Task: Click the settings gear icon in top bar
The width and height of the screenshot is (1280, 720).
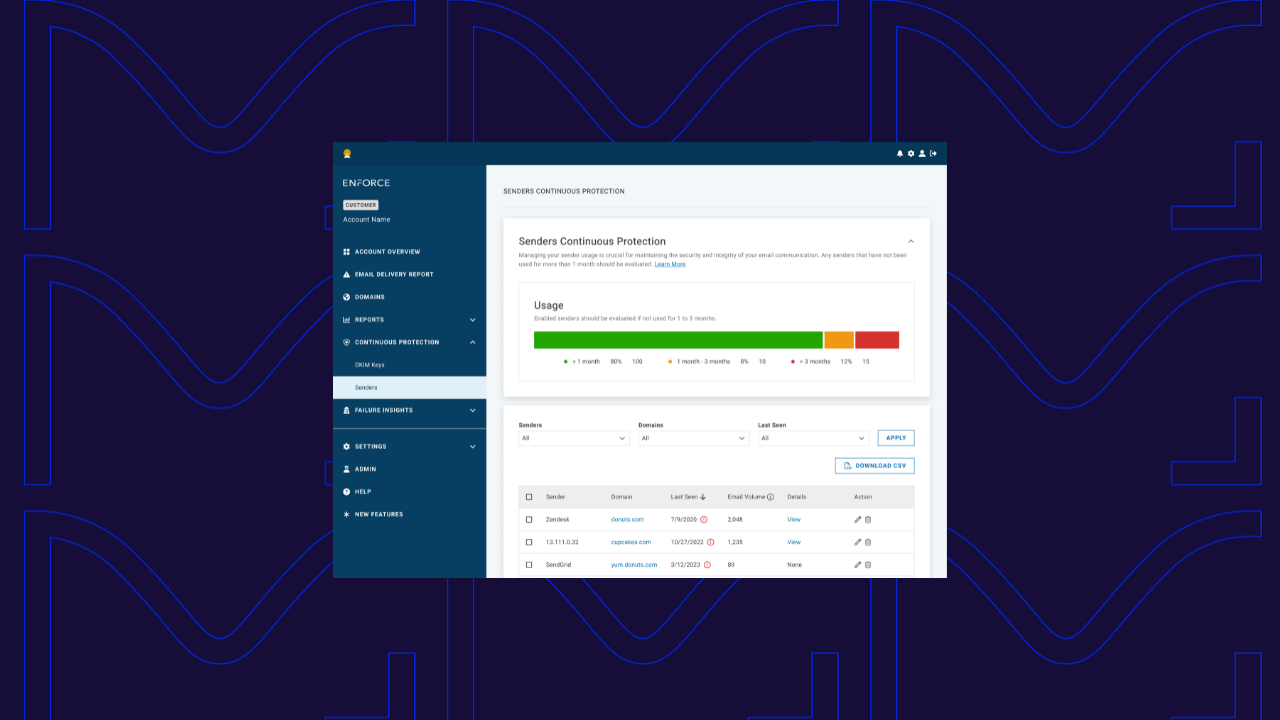Action: click(x=910, y=153)
